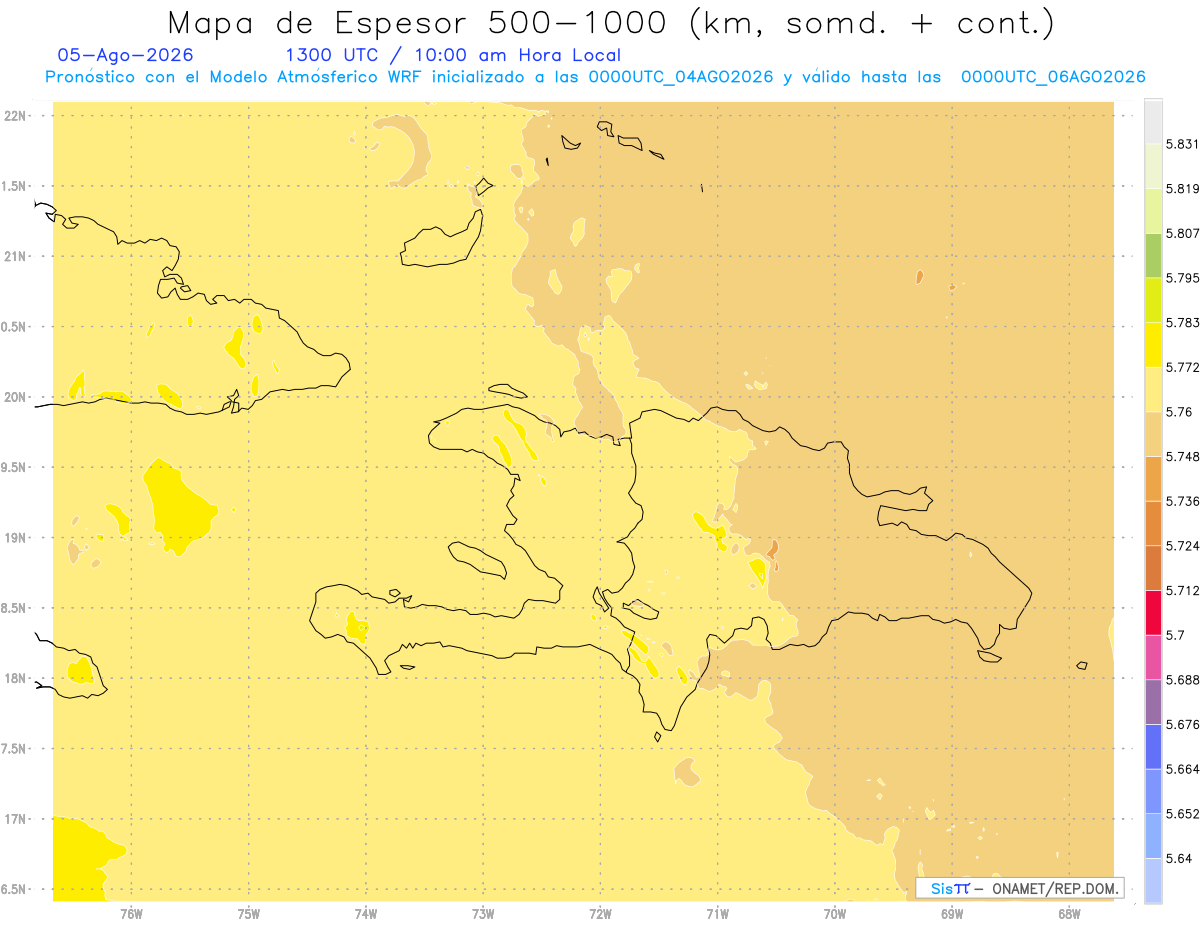Pick the green colorbar swatch between 5.795 and 5.807

1153,255
